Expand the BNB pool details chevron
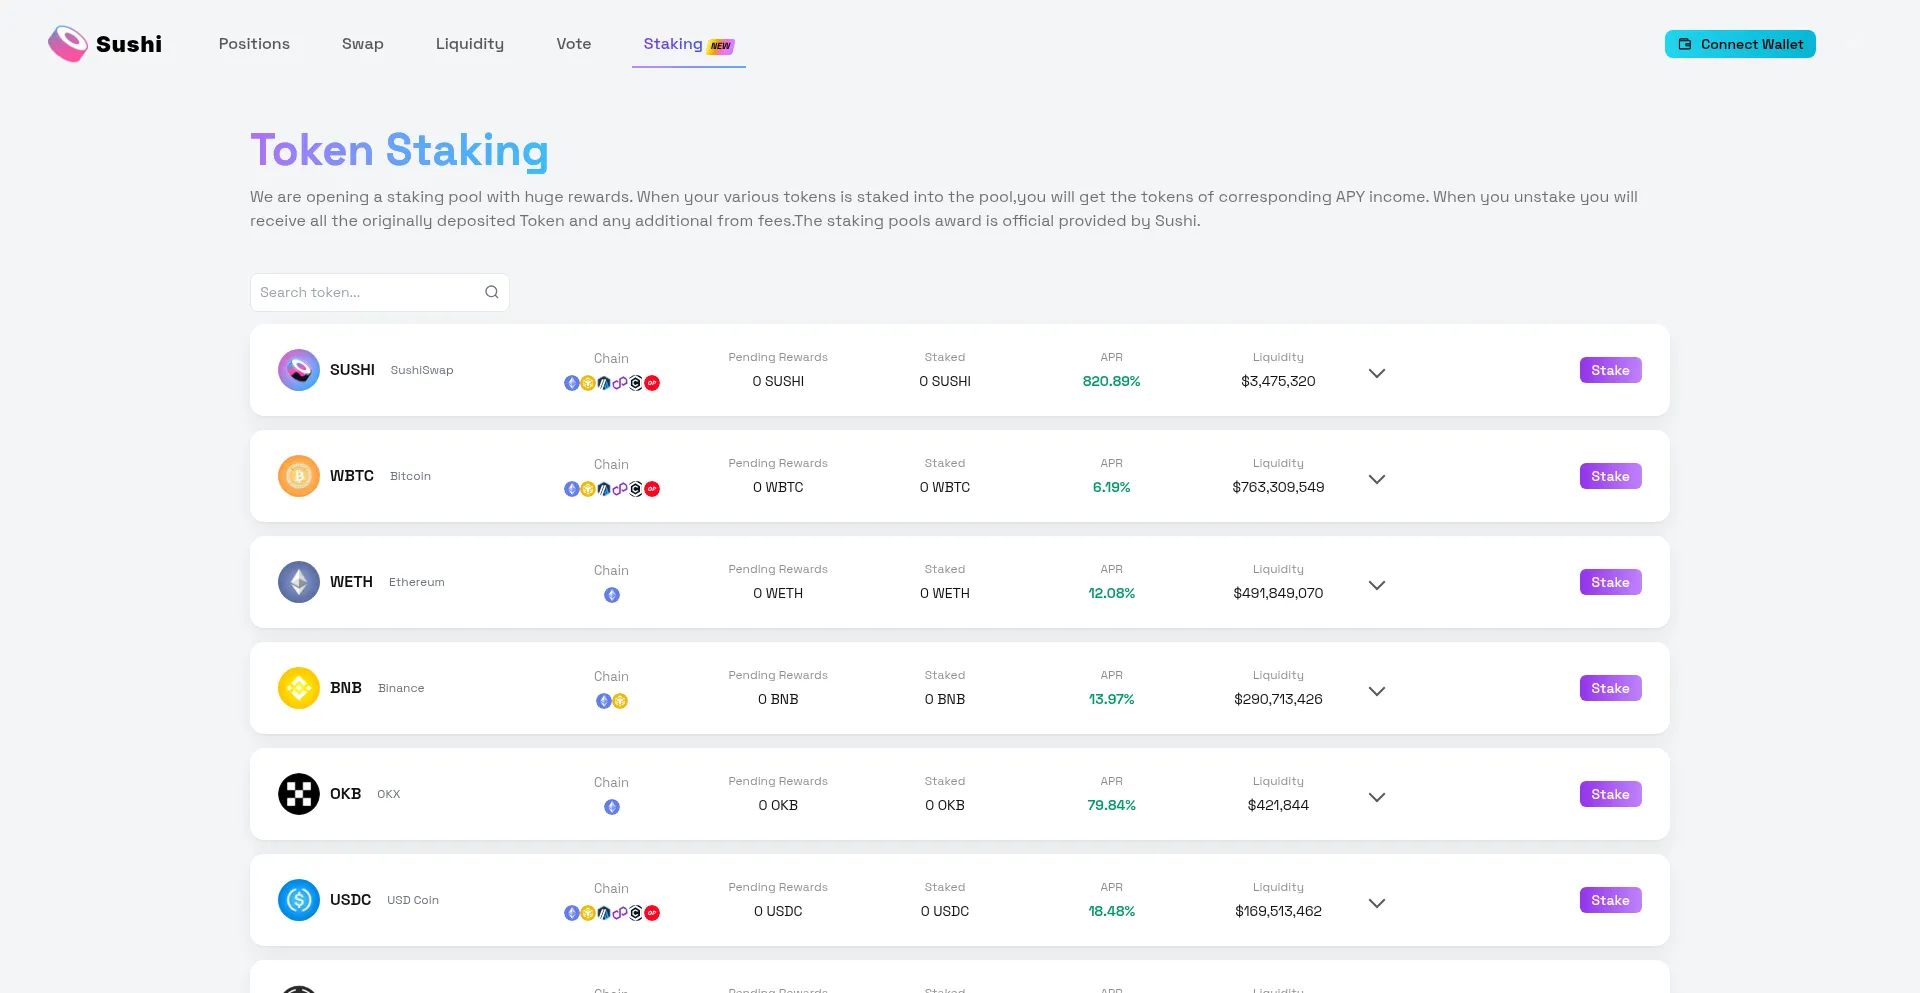 pyautogui.click(x=1377, y=691)
